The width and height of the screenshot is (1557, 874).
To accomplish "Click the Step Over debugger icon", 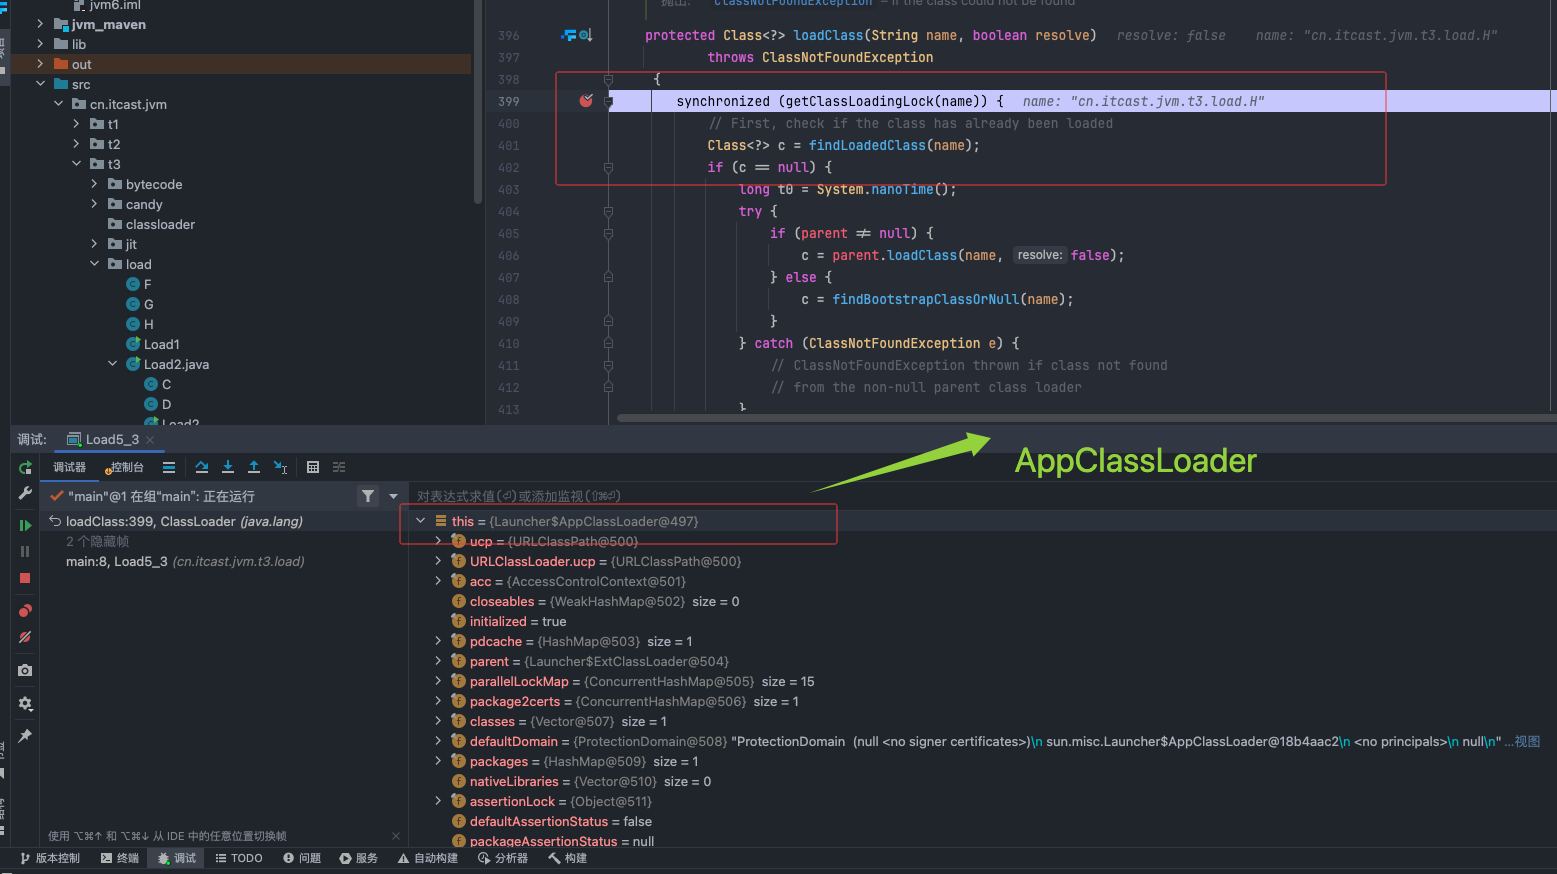I will click(x=202, y=467).
